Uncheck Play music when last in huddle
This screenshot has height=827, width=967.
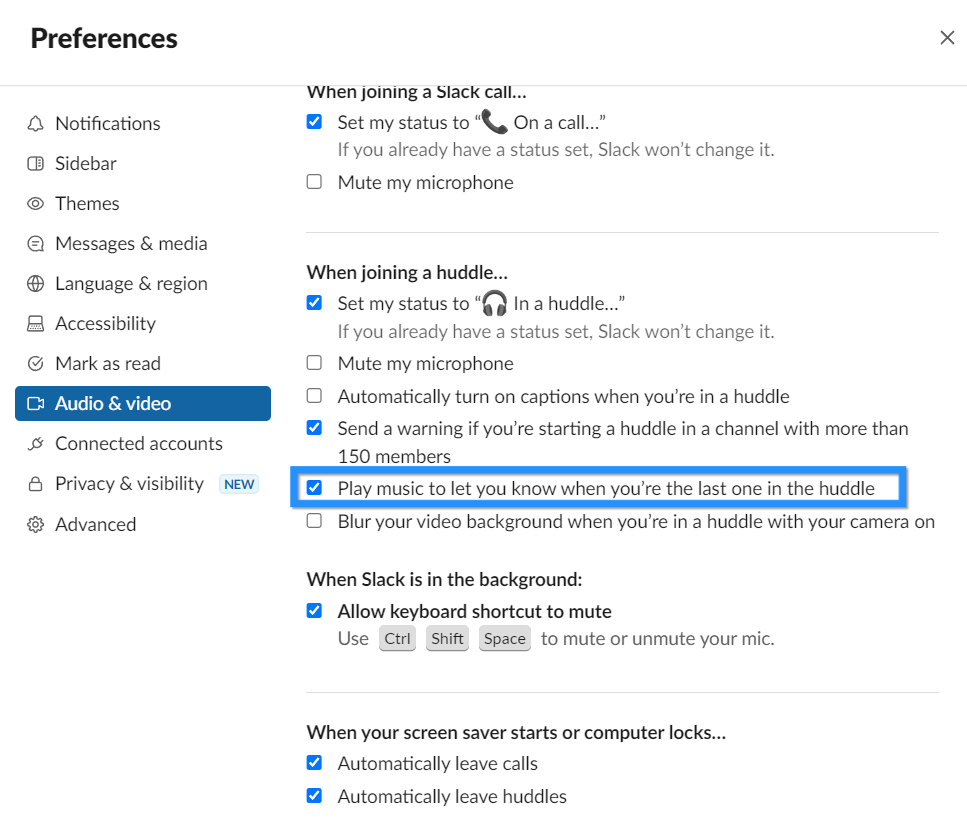315,488
